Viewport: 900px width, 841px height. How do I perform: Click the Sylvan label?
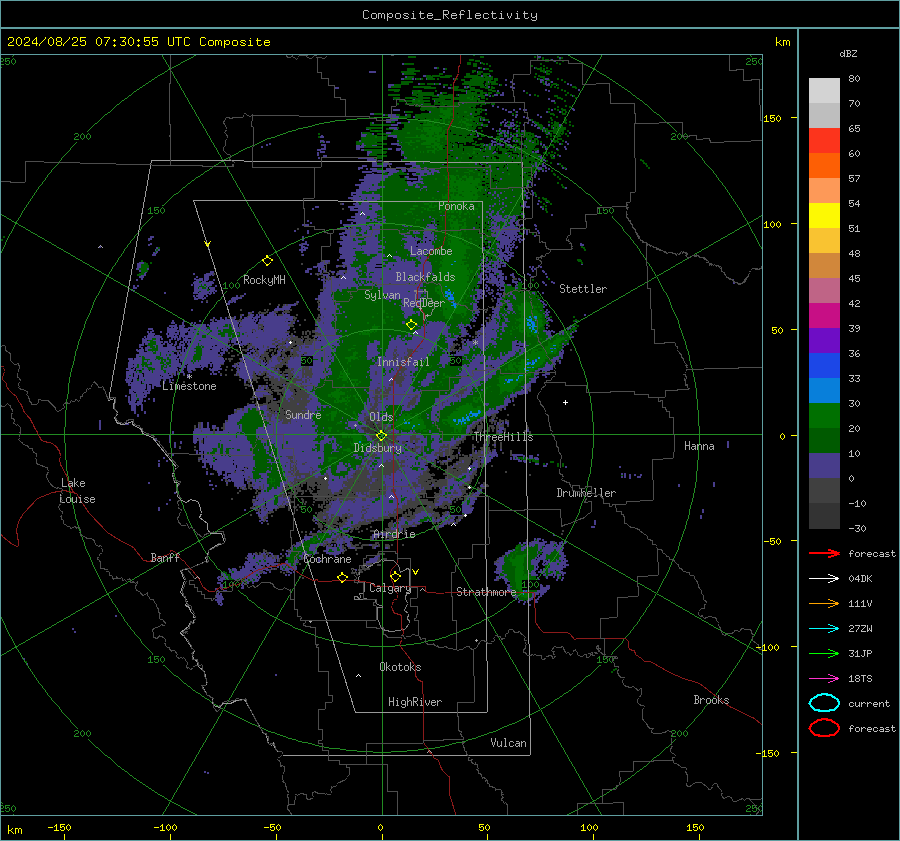(382, 295)
